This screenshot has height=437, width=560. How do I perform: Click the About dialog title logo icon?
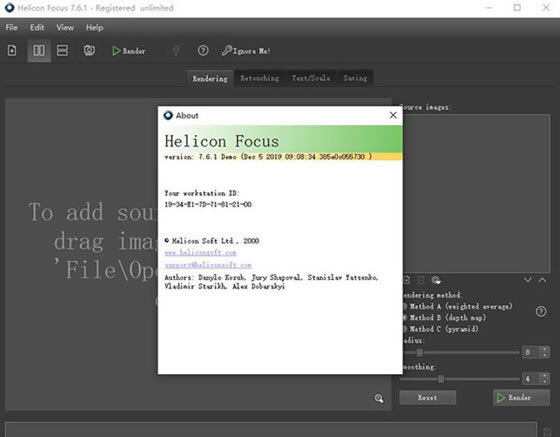point(168,115)
